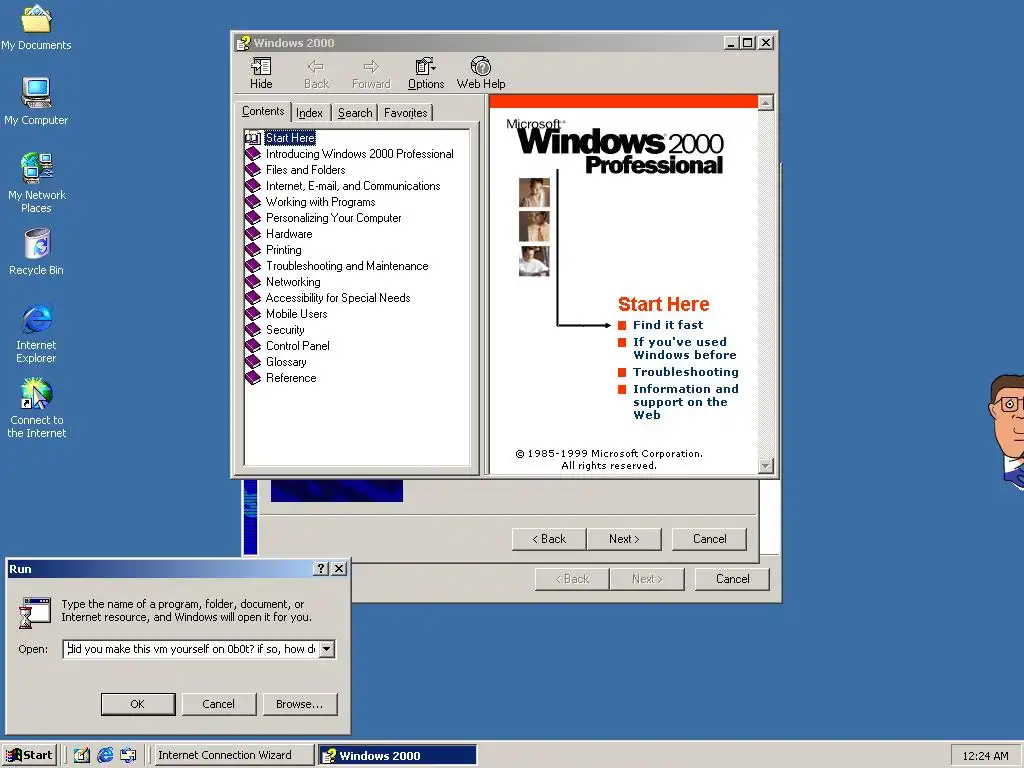
Task: Click enabled Next > in wizard window
Action: pyautogui.click(x=624, y=539)
